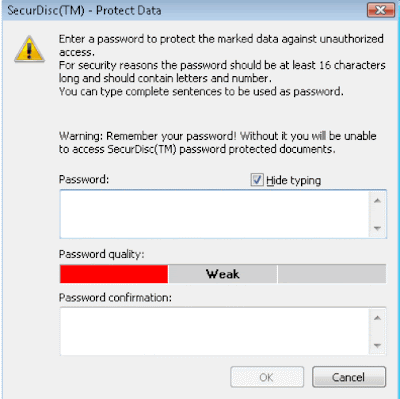Click inside the Password text field

(x=214, y=214)
